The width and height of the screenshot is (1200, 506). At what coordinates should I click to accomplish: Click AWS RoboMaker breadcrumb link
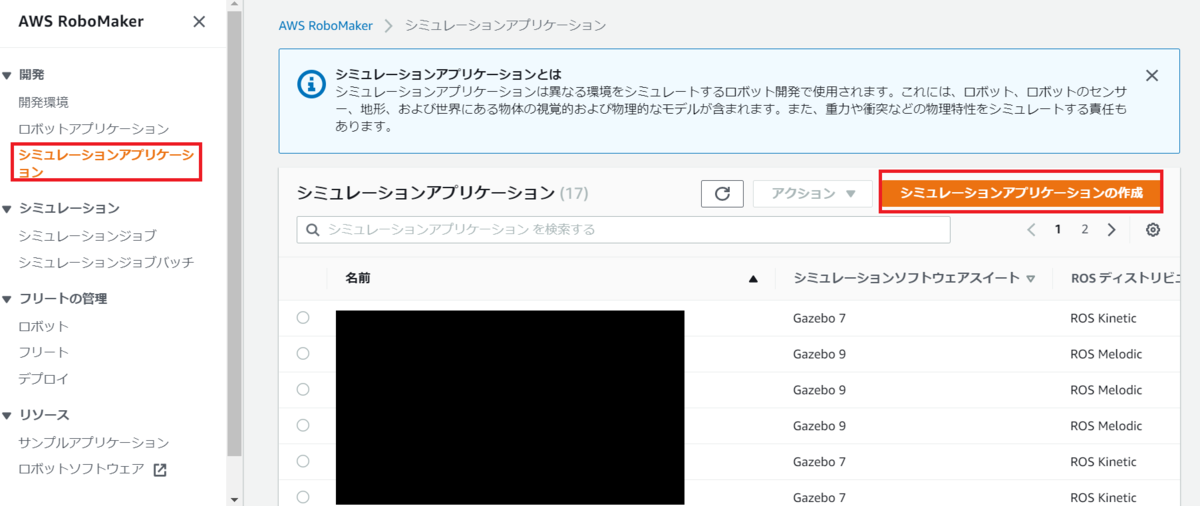[326, 25]
